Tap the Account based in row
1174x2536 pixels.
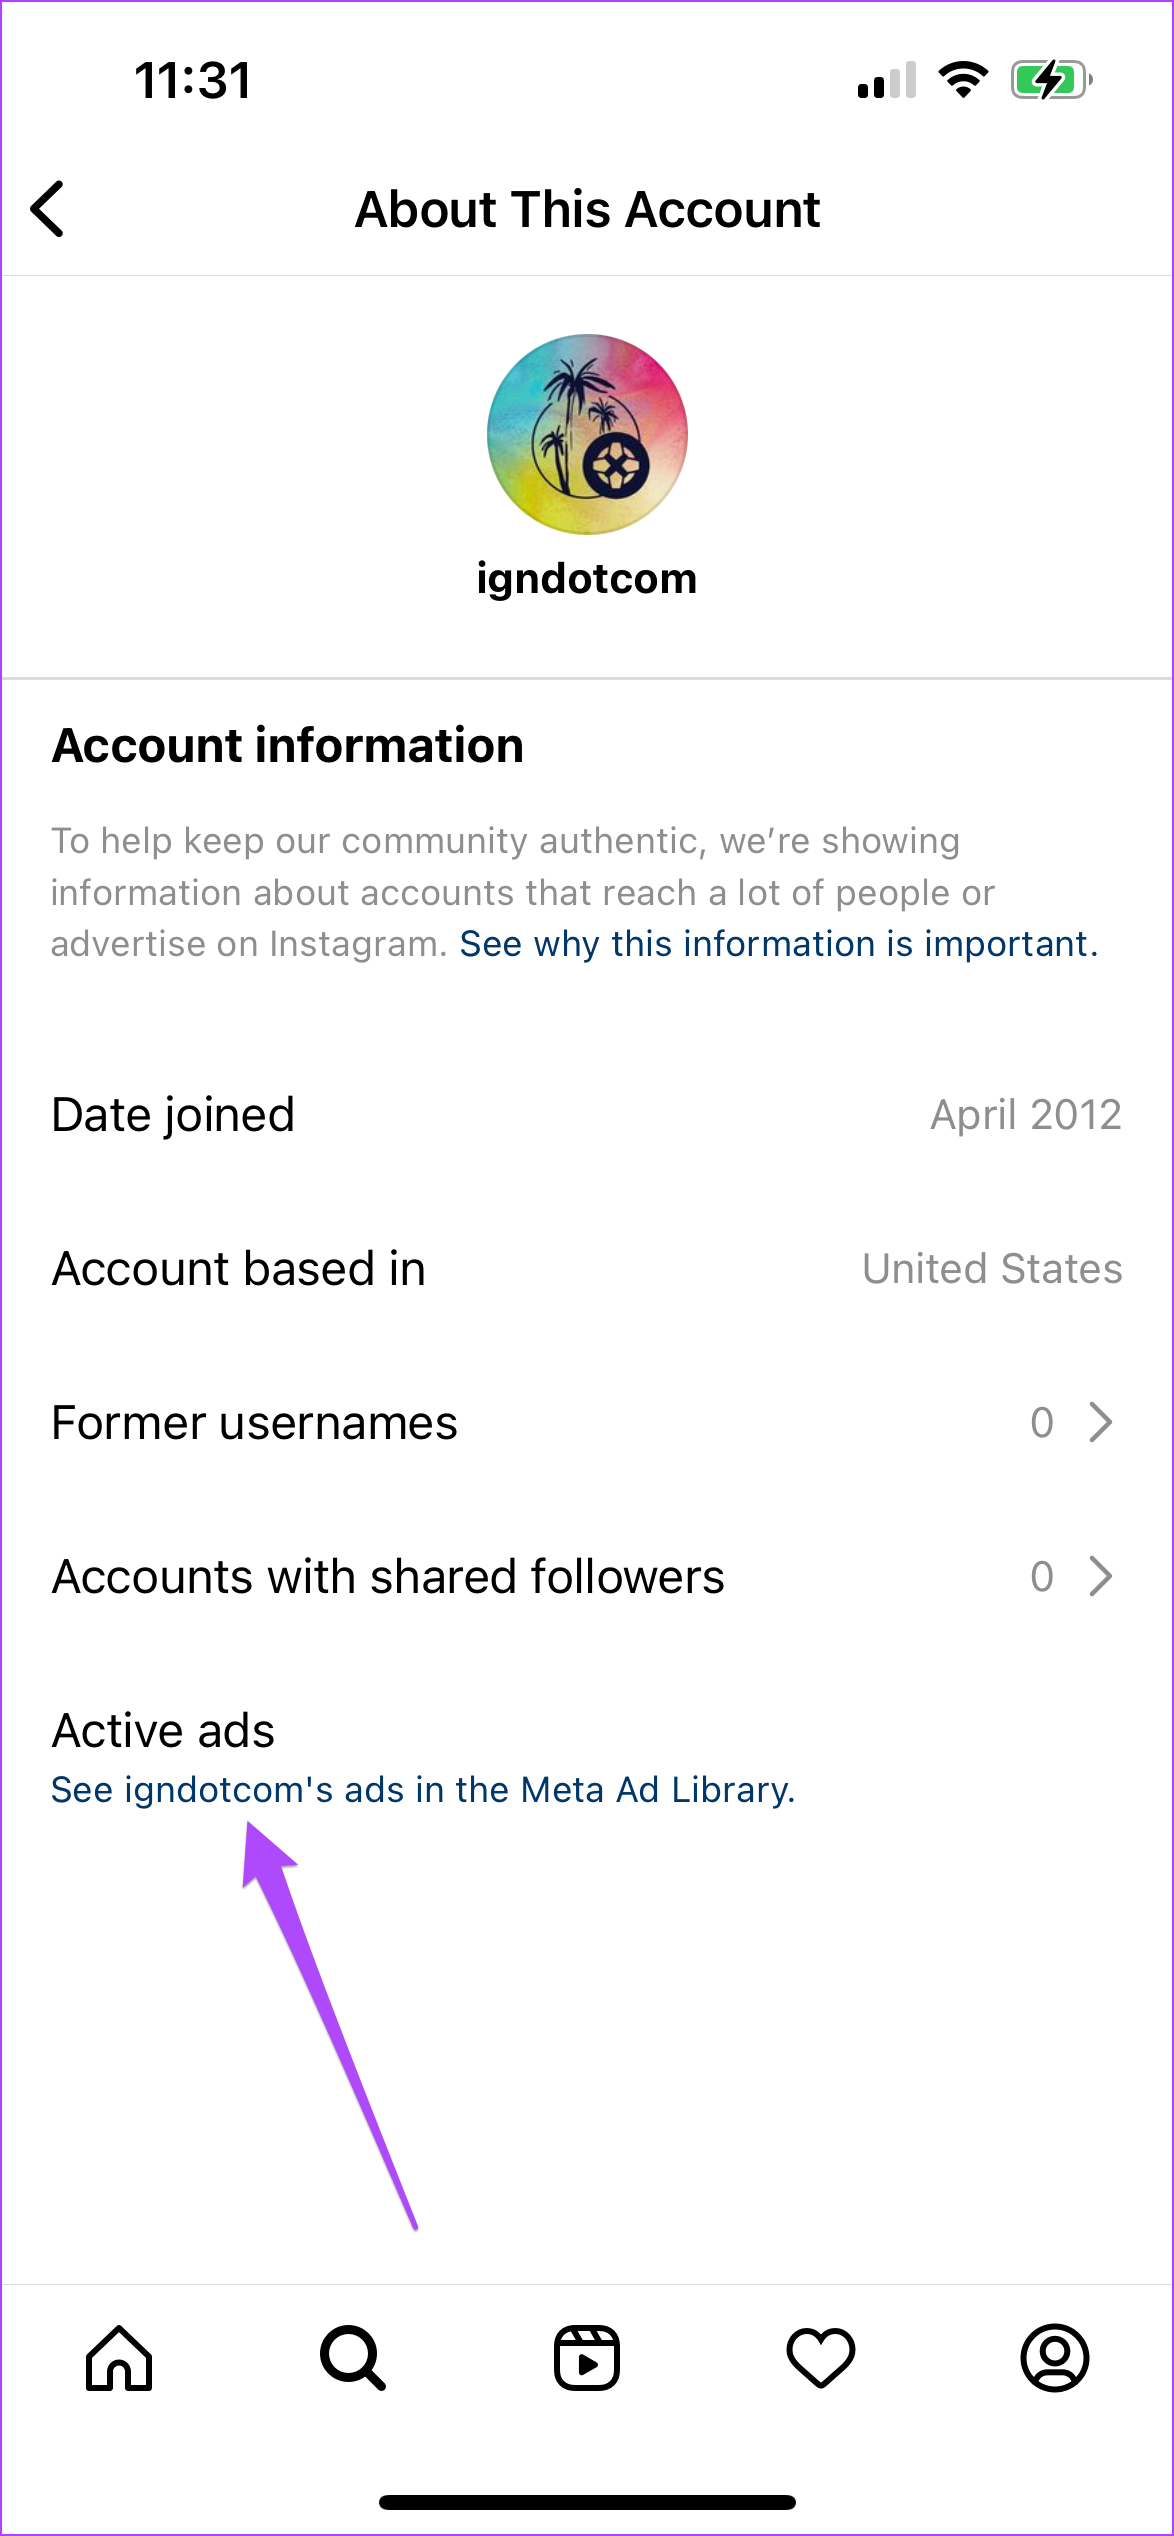pyautogui.click(x=587, y=1269)
